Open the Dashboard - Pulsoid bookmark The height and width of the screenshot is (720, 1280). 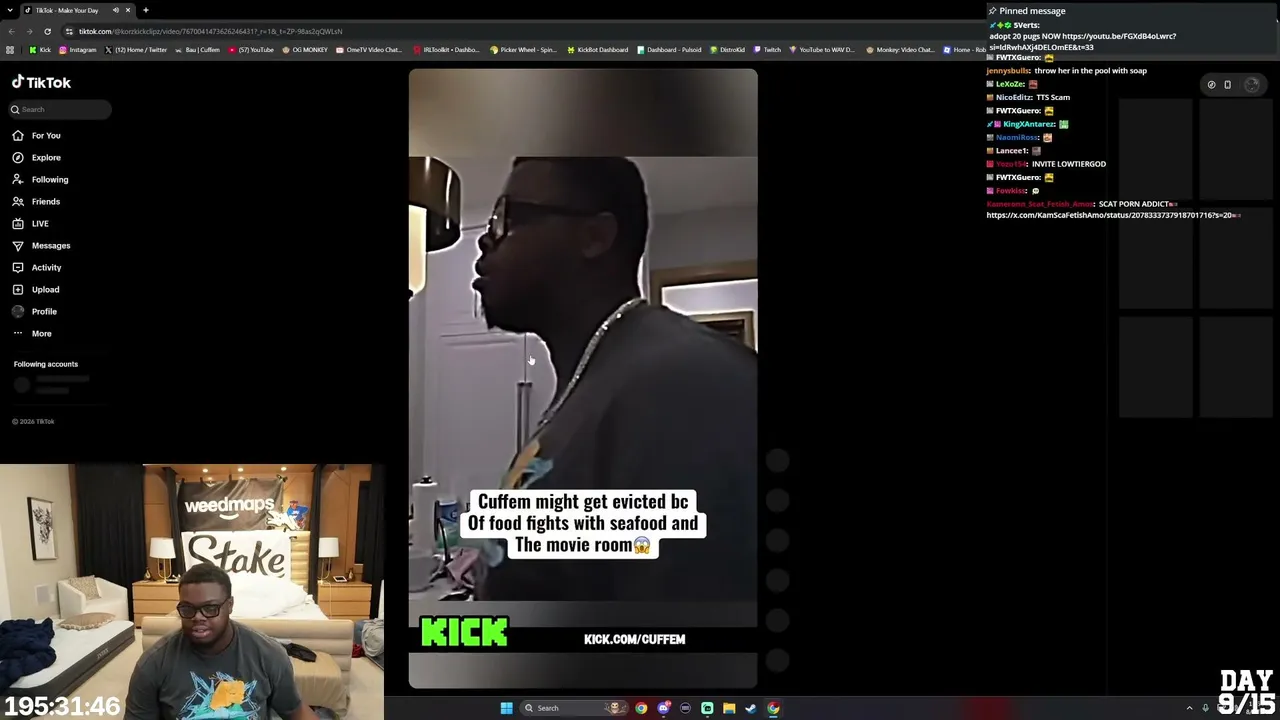tap(669, 50)
